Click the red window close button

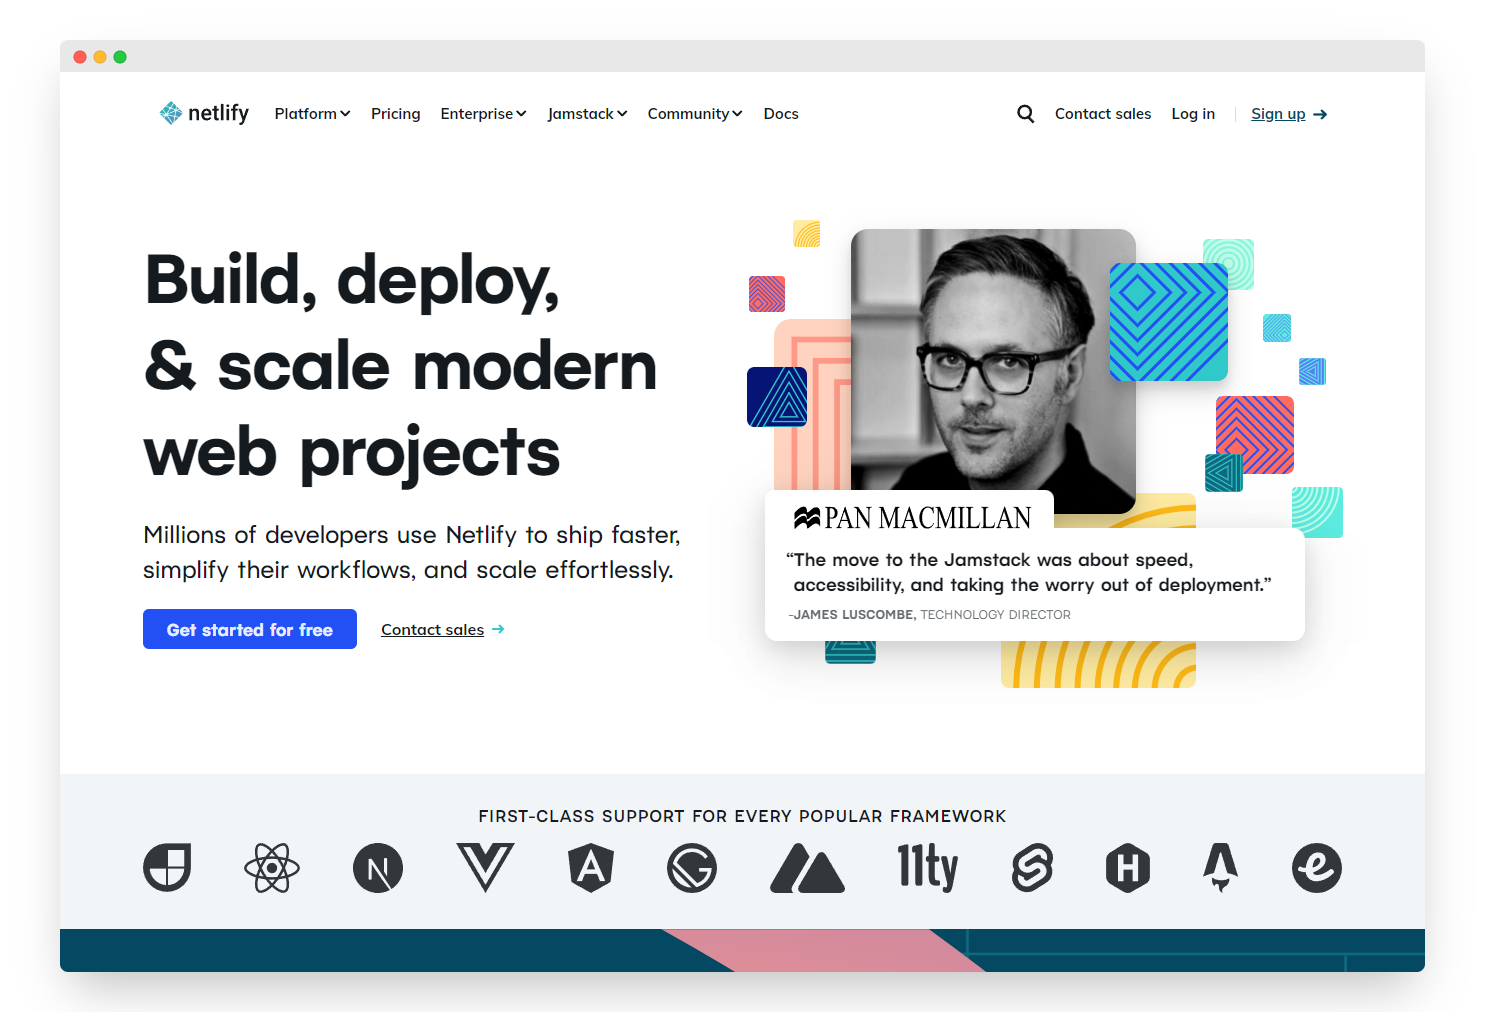click(x=80, y=57)
